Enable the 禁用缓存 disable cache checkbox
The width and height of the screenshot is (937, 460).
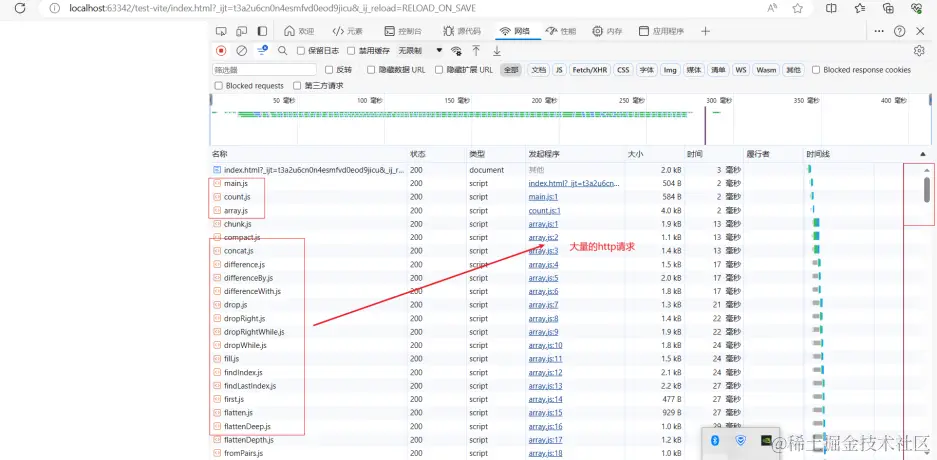pyautogui.click(x=351, y=51)
